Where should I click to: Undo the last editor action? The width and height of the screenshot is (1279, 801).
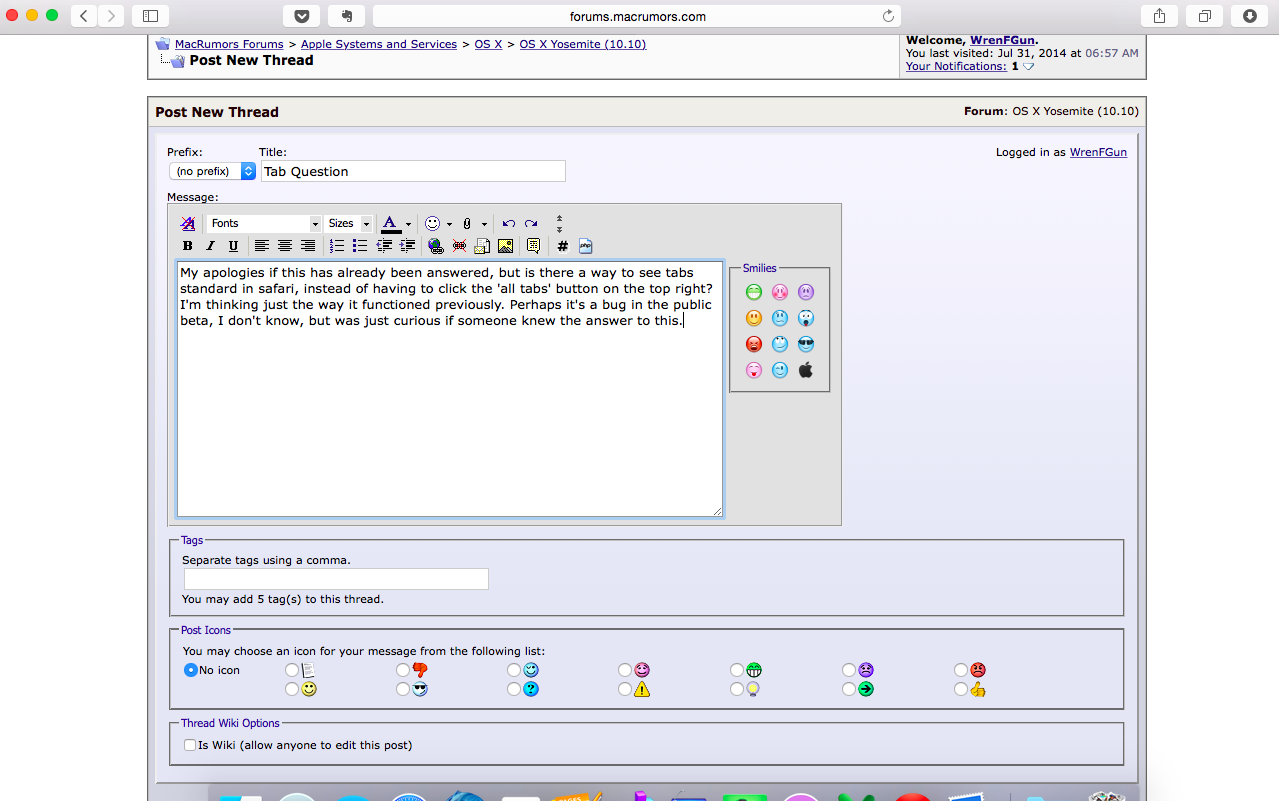pos(509,224)
